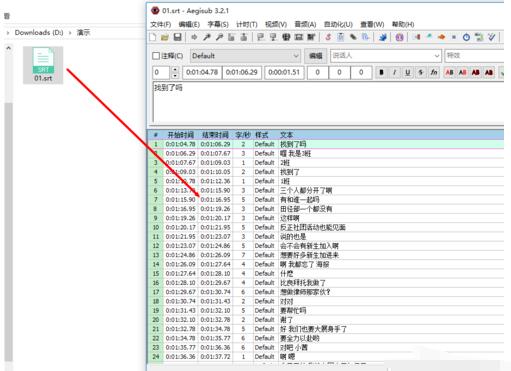Open the 计时(T) menu
The width and height of the screenshot is (511, 371).
(247, 24)
